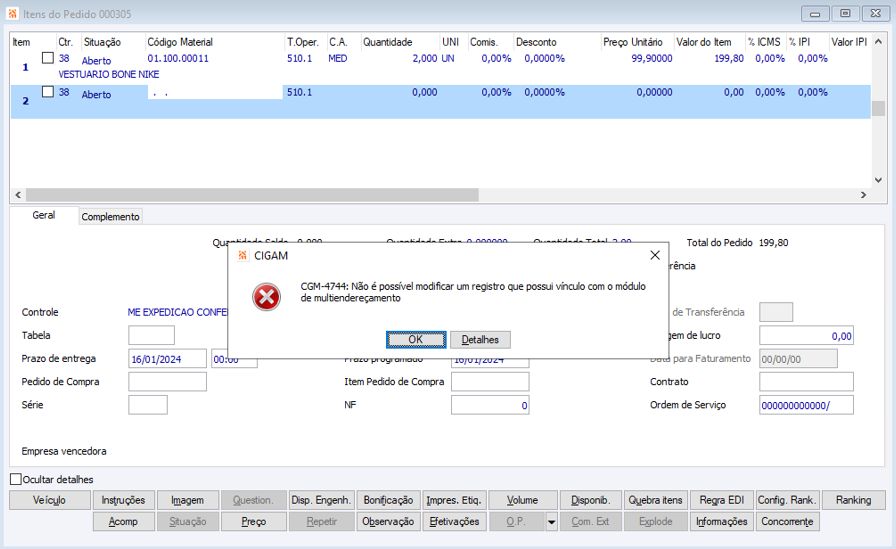Click the app icon in Itens do Pedido title bar
Screen dimensions: 896x549
click(x=13, y=14)
